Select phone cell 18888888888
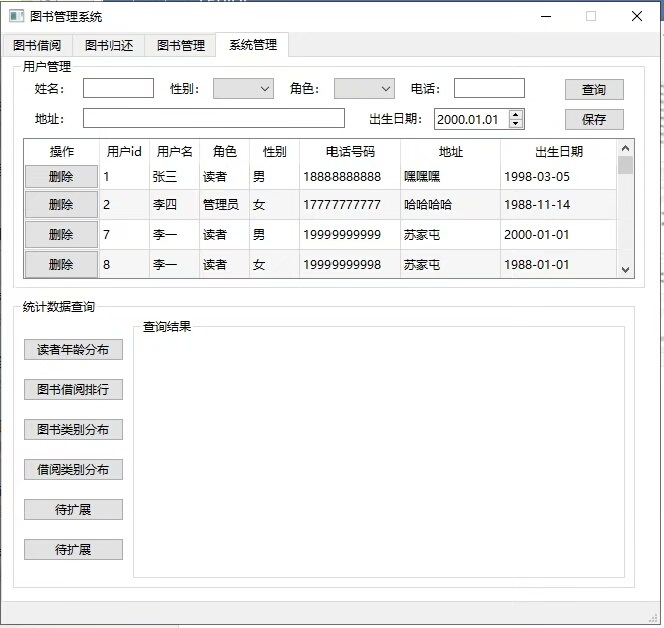Screen dimensions: 664x628 coord(350,176)
